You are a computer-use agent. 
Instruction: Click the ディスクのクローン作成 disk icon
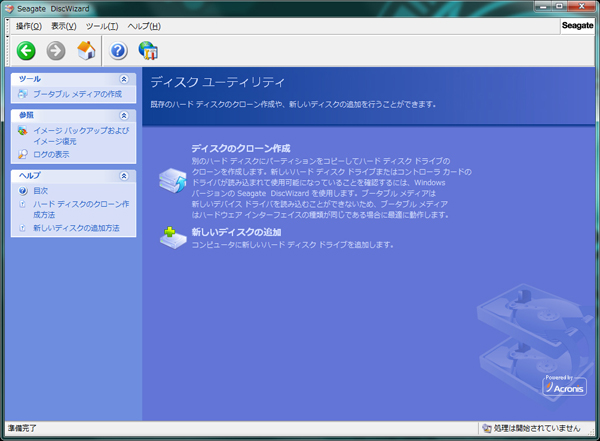173,181
